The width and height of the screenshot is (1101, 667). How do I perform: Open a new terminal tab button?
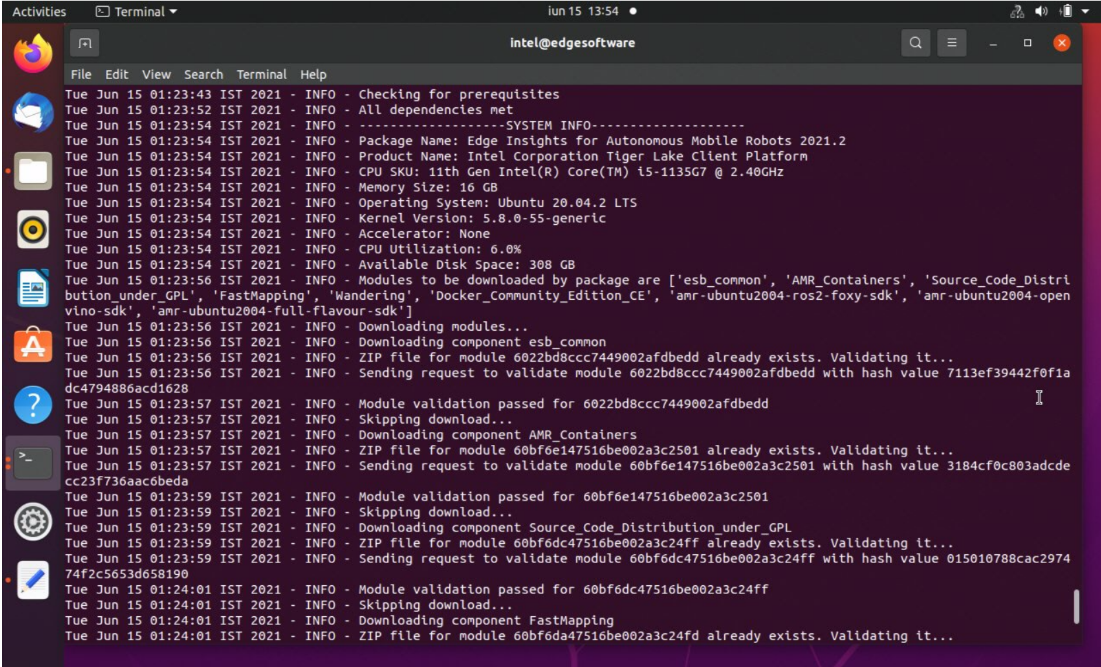tap(84, 44)
